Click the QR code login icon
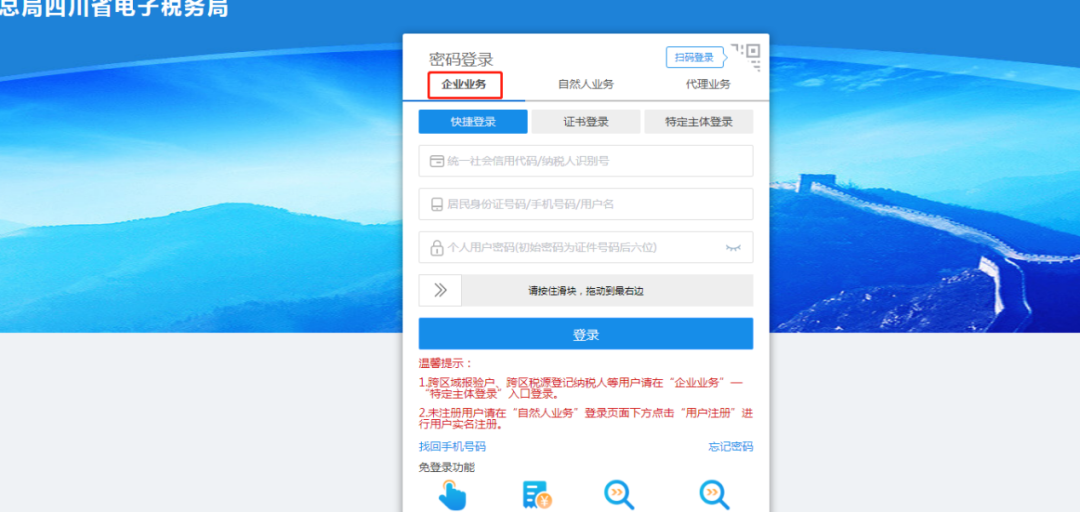 746,57
